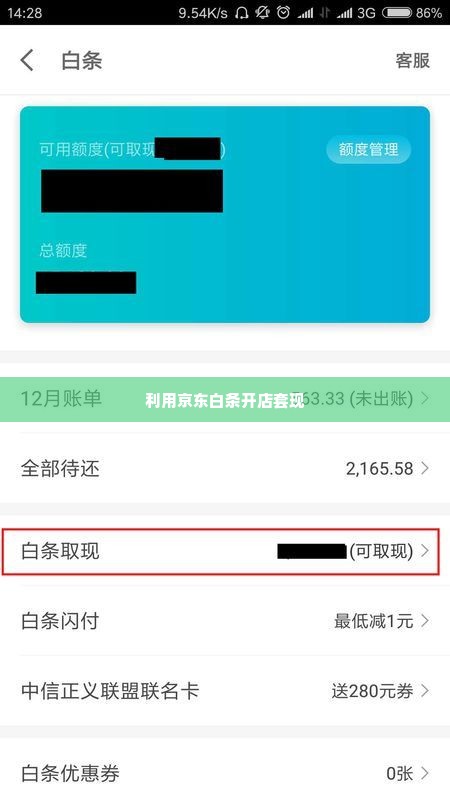Open 客服 customer service

[x=412, y=60]
